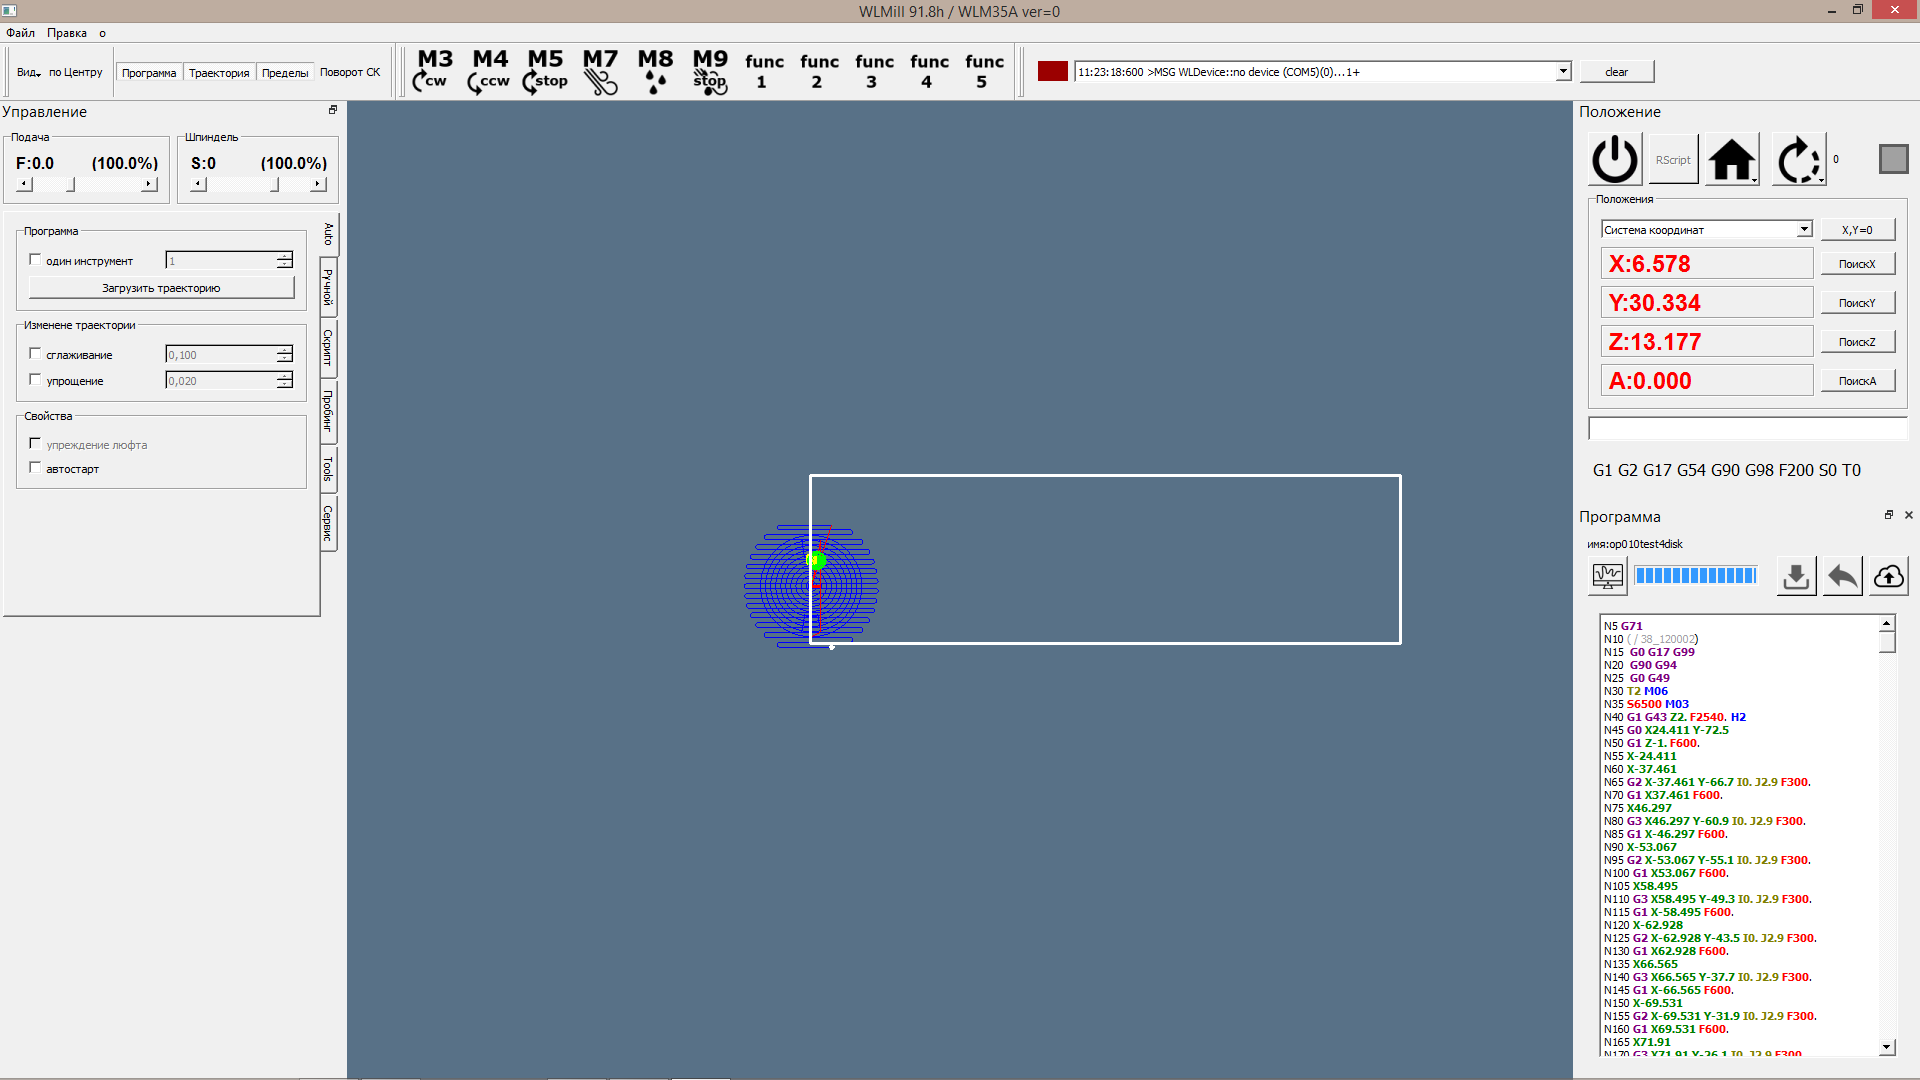Screen dimensions: 1920x1080
Task: Check the 'автостарт' option
Action: 36,468
